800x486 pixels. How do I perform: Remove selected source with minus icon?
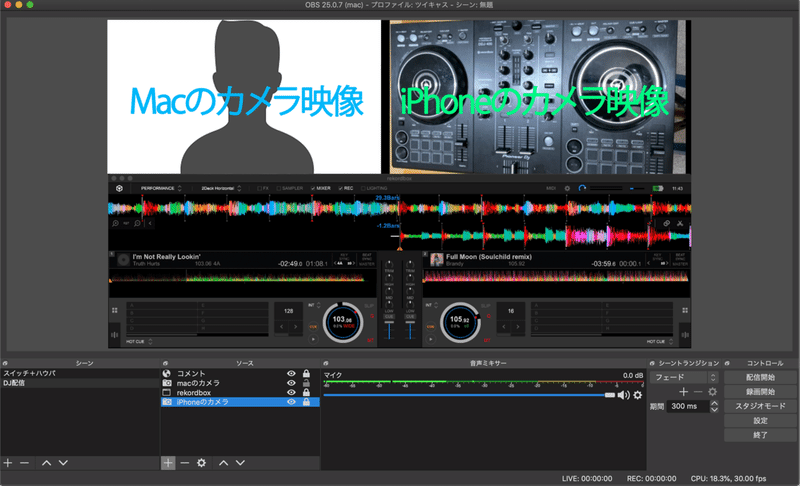pyautogui.click(x=185, y=463)
